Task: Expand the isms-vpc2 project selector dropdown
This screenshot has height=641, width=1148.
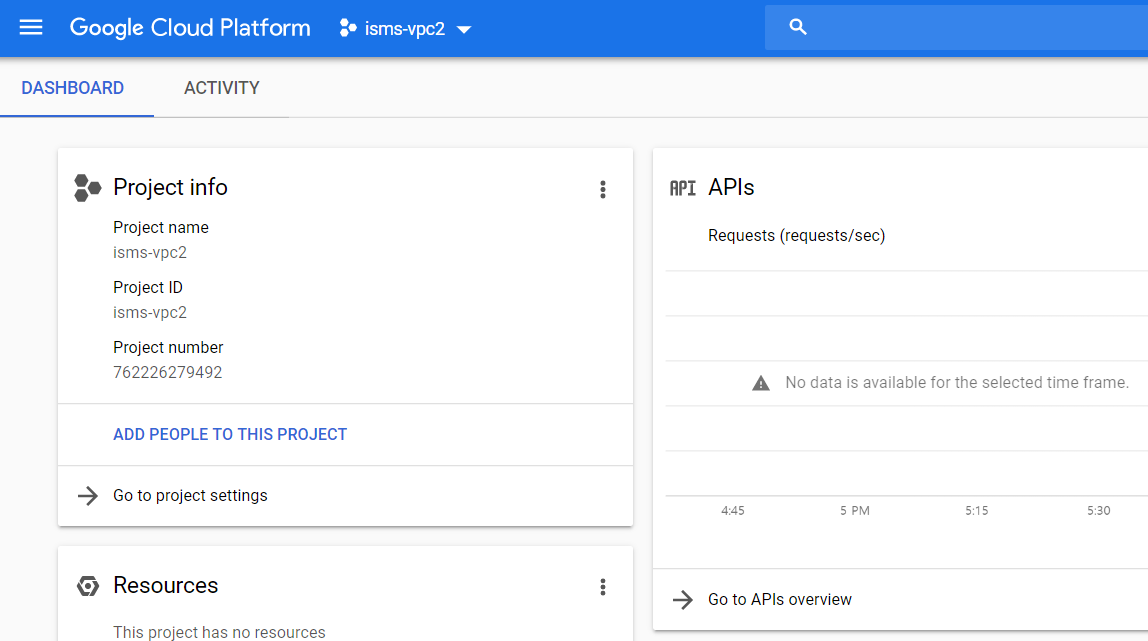Action: click(x=463, y=29)
